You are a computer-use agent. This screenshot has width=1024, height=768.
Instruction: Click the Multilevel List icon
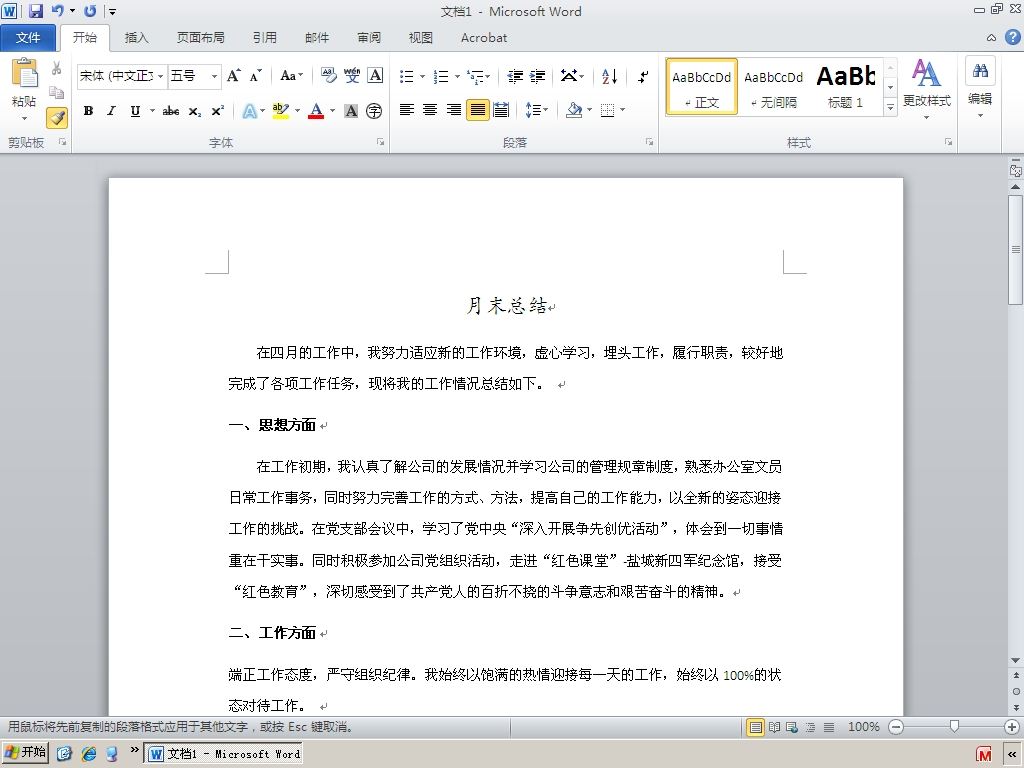pos(477,77)
